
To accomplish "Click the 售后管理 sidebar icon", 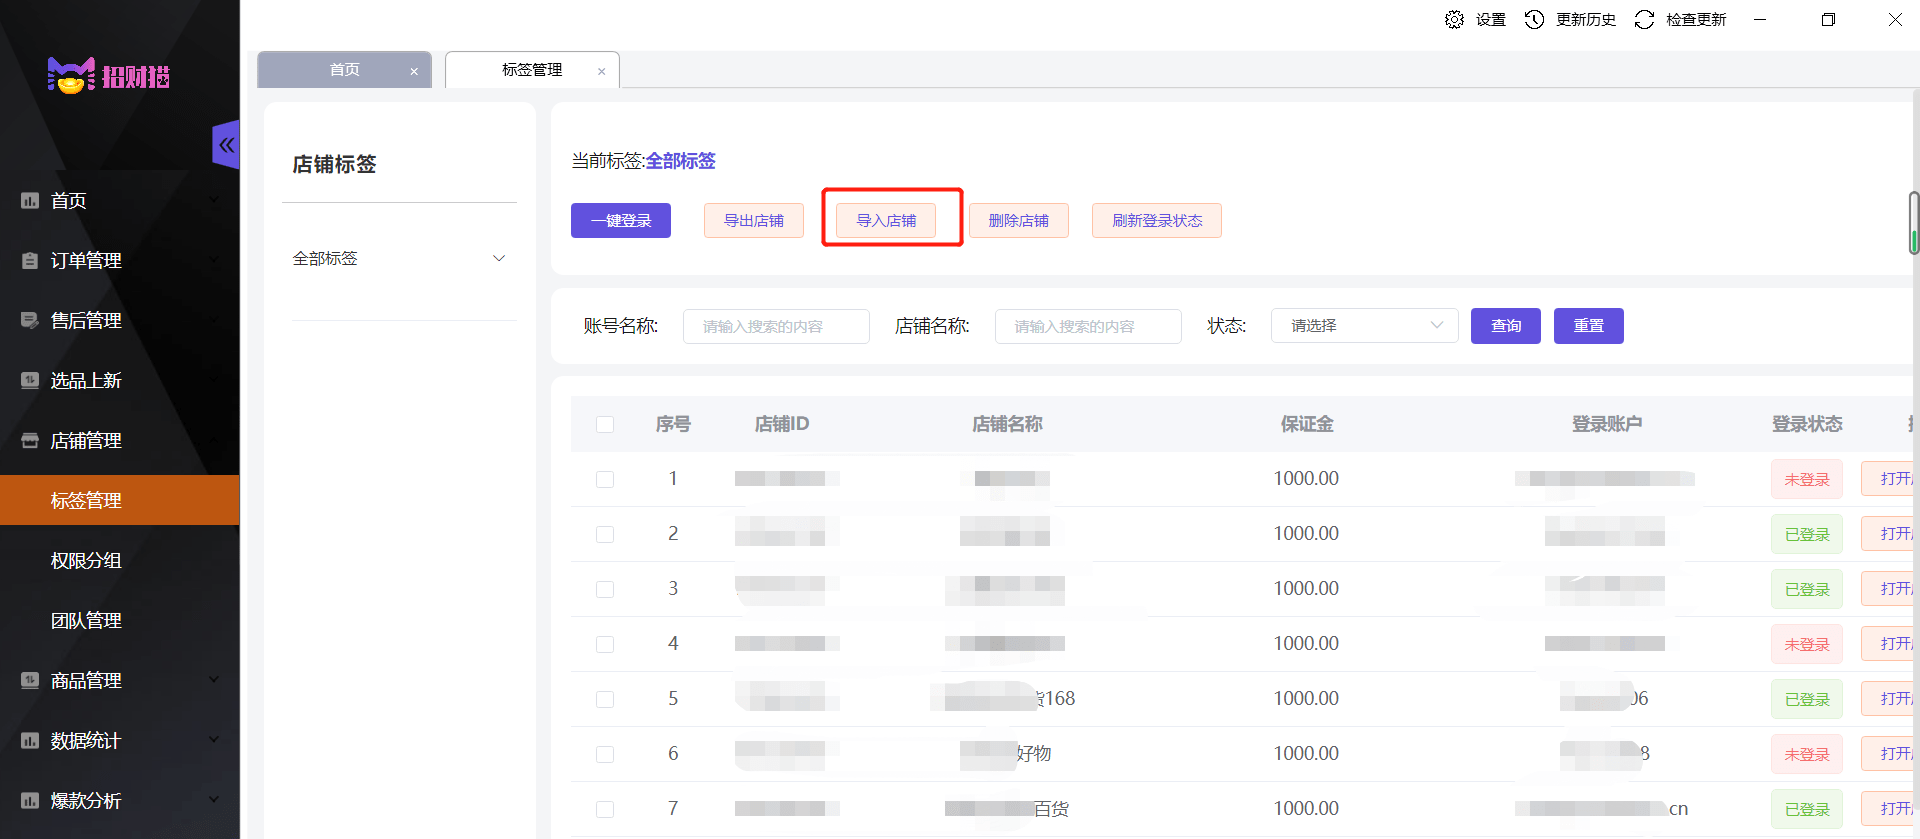I will (x=30, y=321).
